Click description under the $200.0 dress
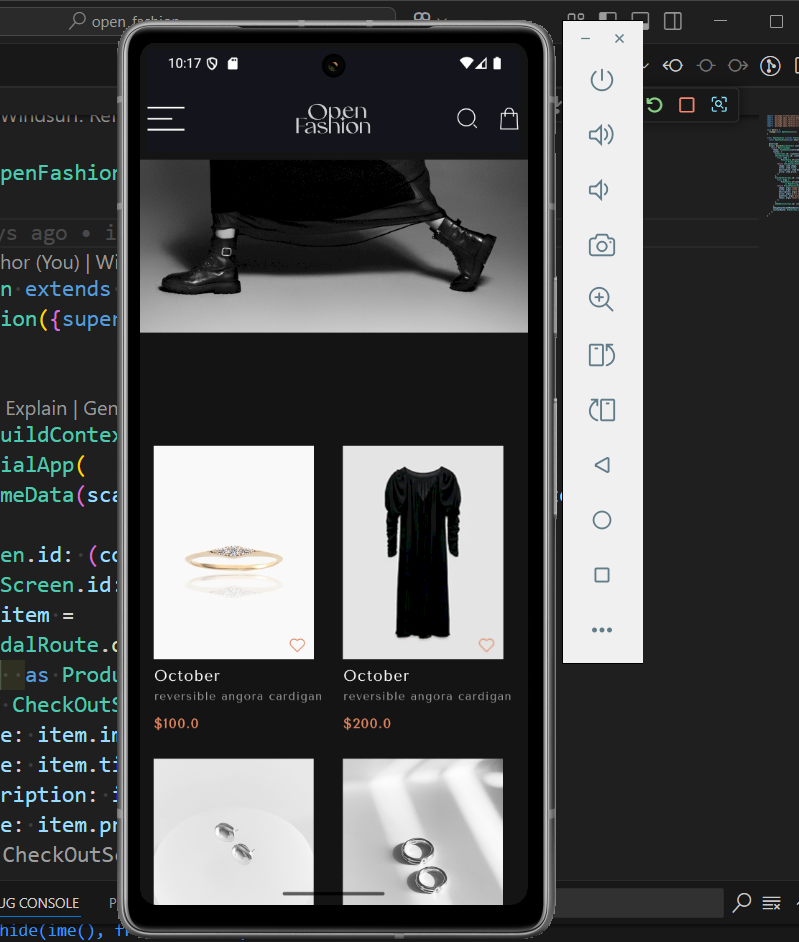The height and width of the screenshot is (942, 799). coord(427,696)
